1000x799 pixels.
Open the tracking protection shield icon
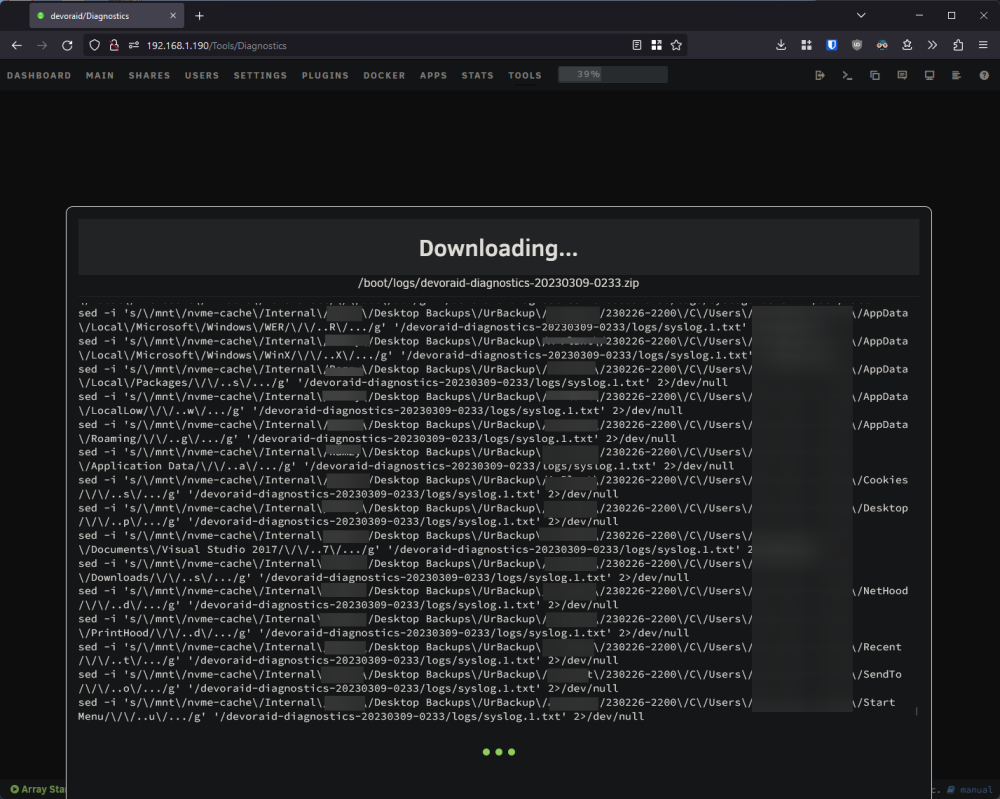pyautogui.click(x=94, y=45)
